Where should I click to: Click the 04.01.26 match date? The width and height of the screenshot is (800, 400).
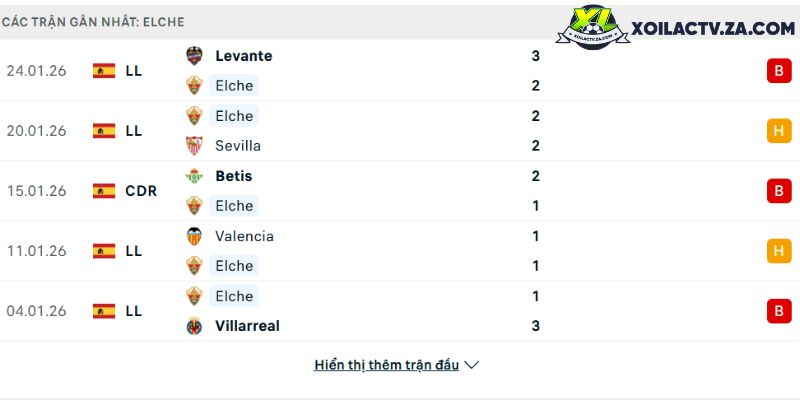(36, 311)
